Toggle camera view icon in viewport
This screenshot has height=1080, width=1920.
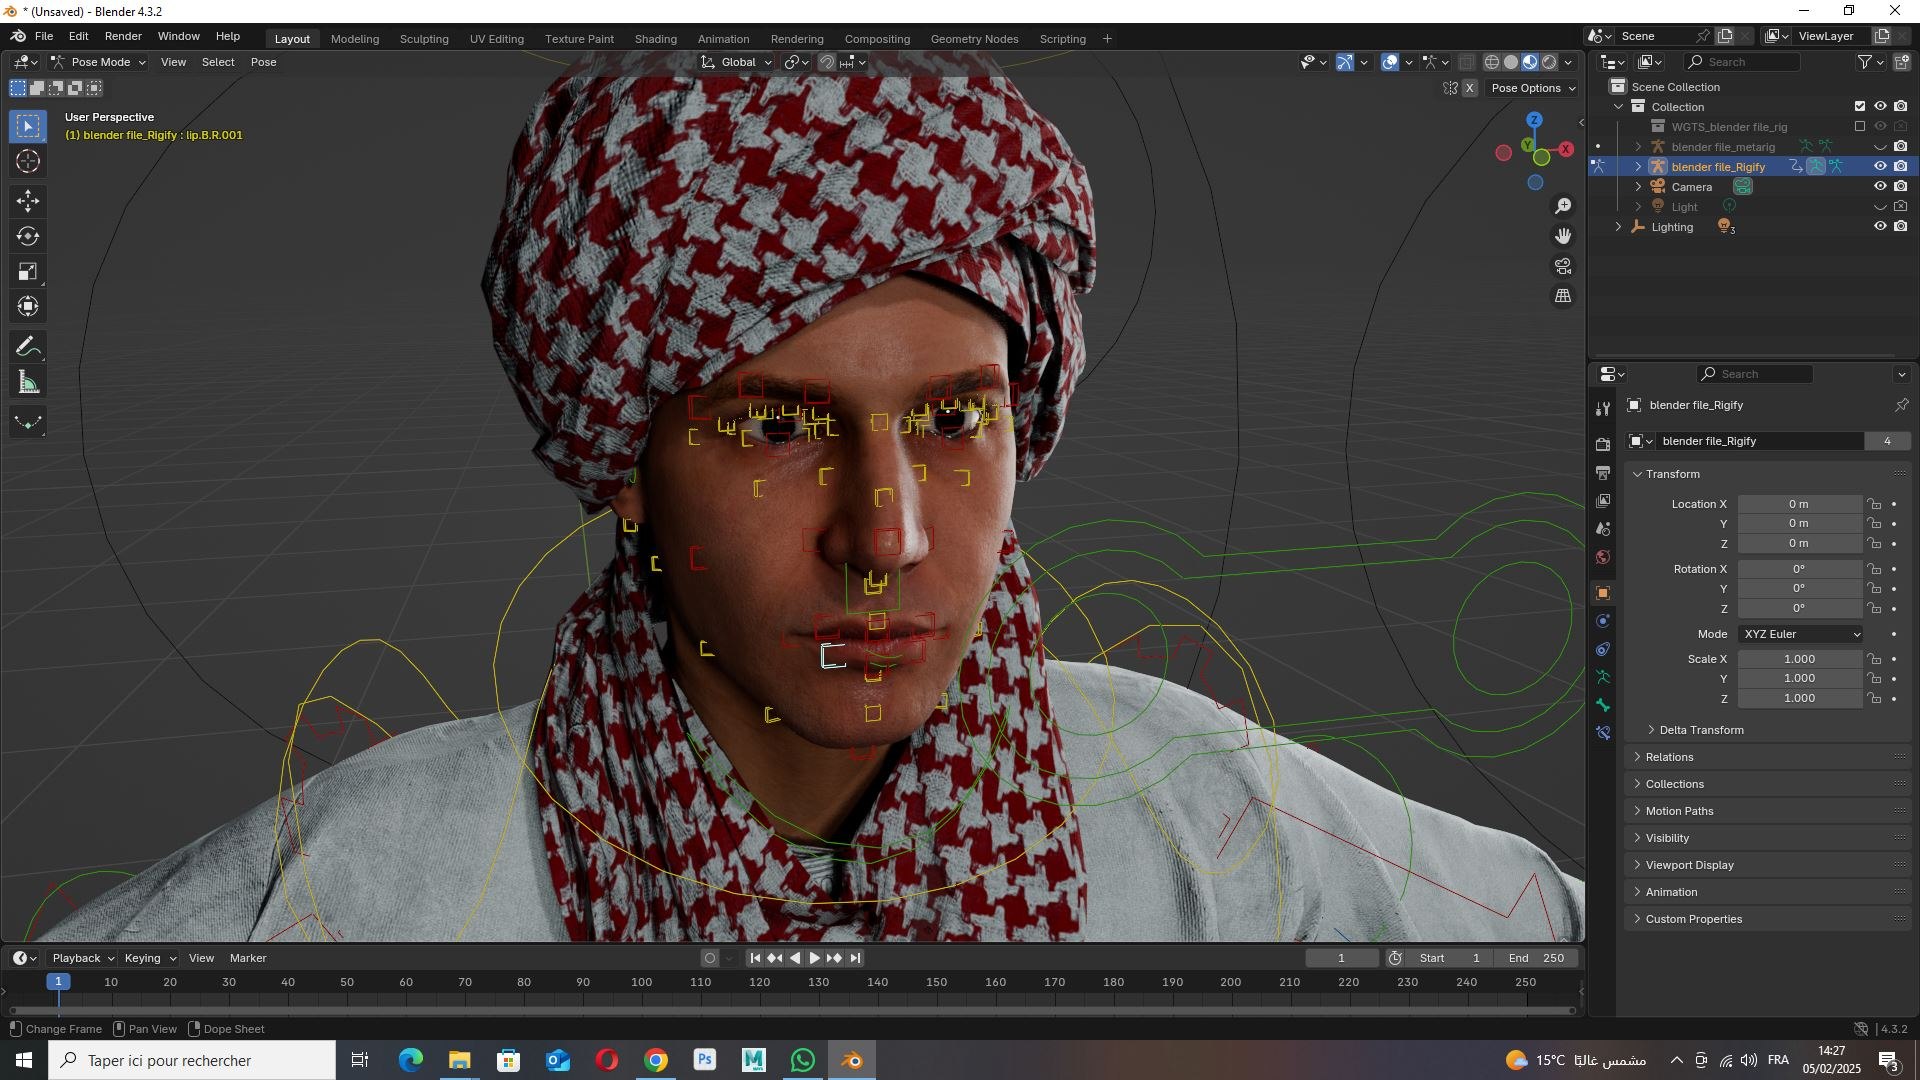pyautogui.click(x=1563, y=266)
